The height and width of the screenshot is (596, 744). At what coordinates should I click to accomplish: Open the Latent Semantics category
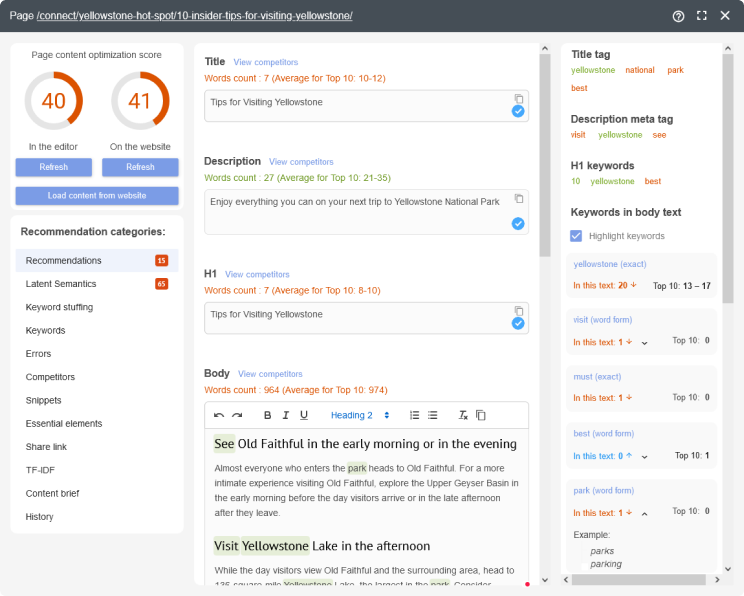click(61, 284)
